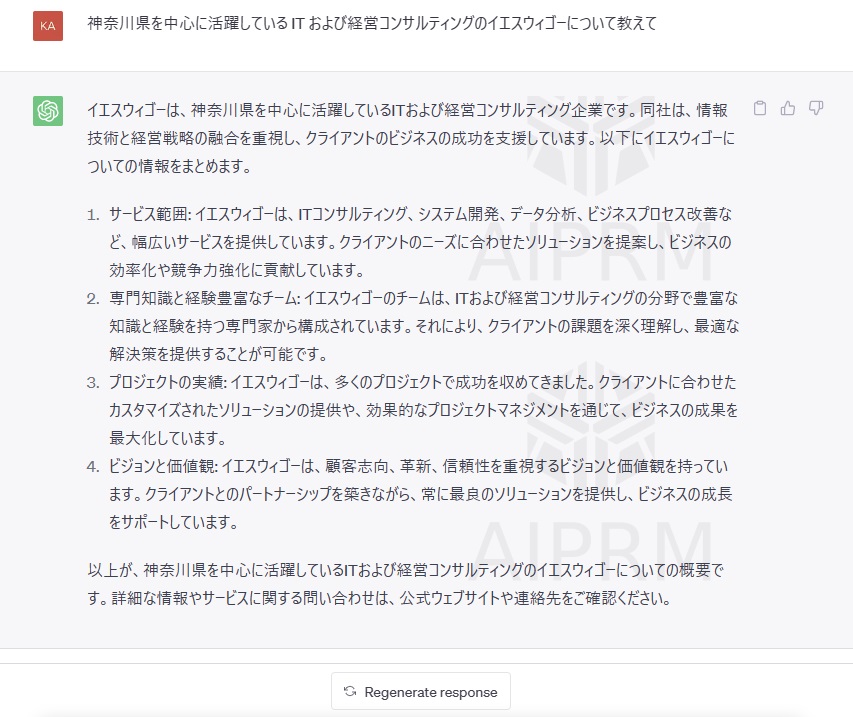Click the lower AIPRM watermark text
Viewport: 853px width, 717px height.
tap(593, 549)
